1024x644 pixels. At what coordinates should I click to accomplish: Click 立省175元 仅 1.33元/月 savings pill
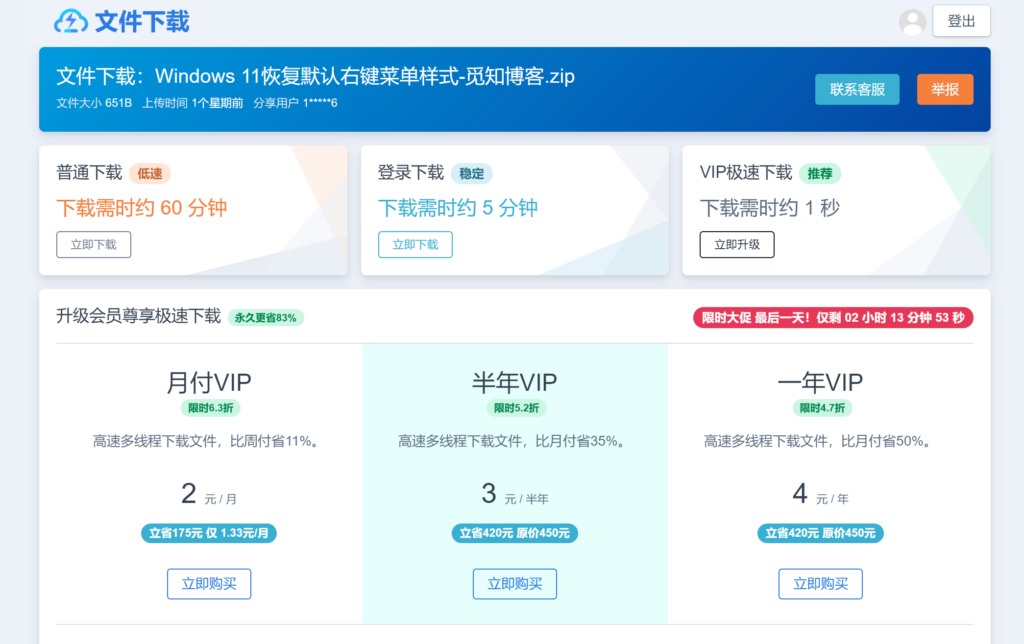coord(209,534)
